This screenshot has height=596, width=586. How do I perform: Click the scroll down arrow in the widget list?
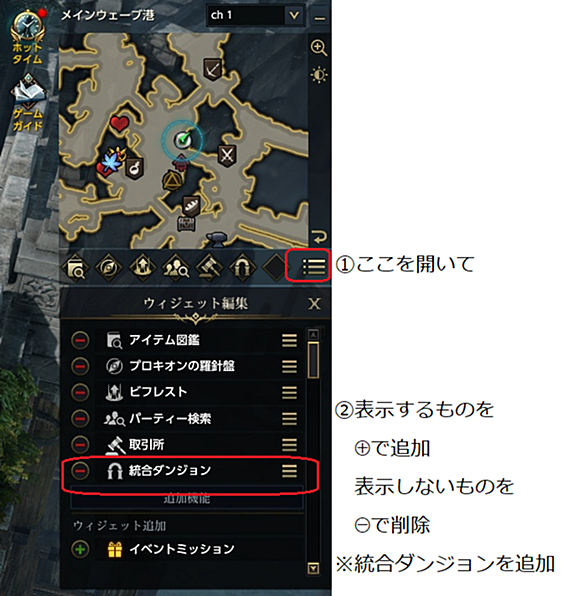pyautogui.click(x=313, y=569)
